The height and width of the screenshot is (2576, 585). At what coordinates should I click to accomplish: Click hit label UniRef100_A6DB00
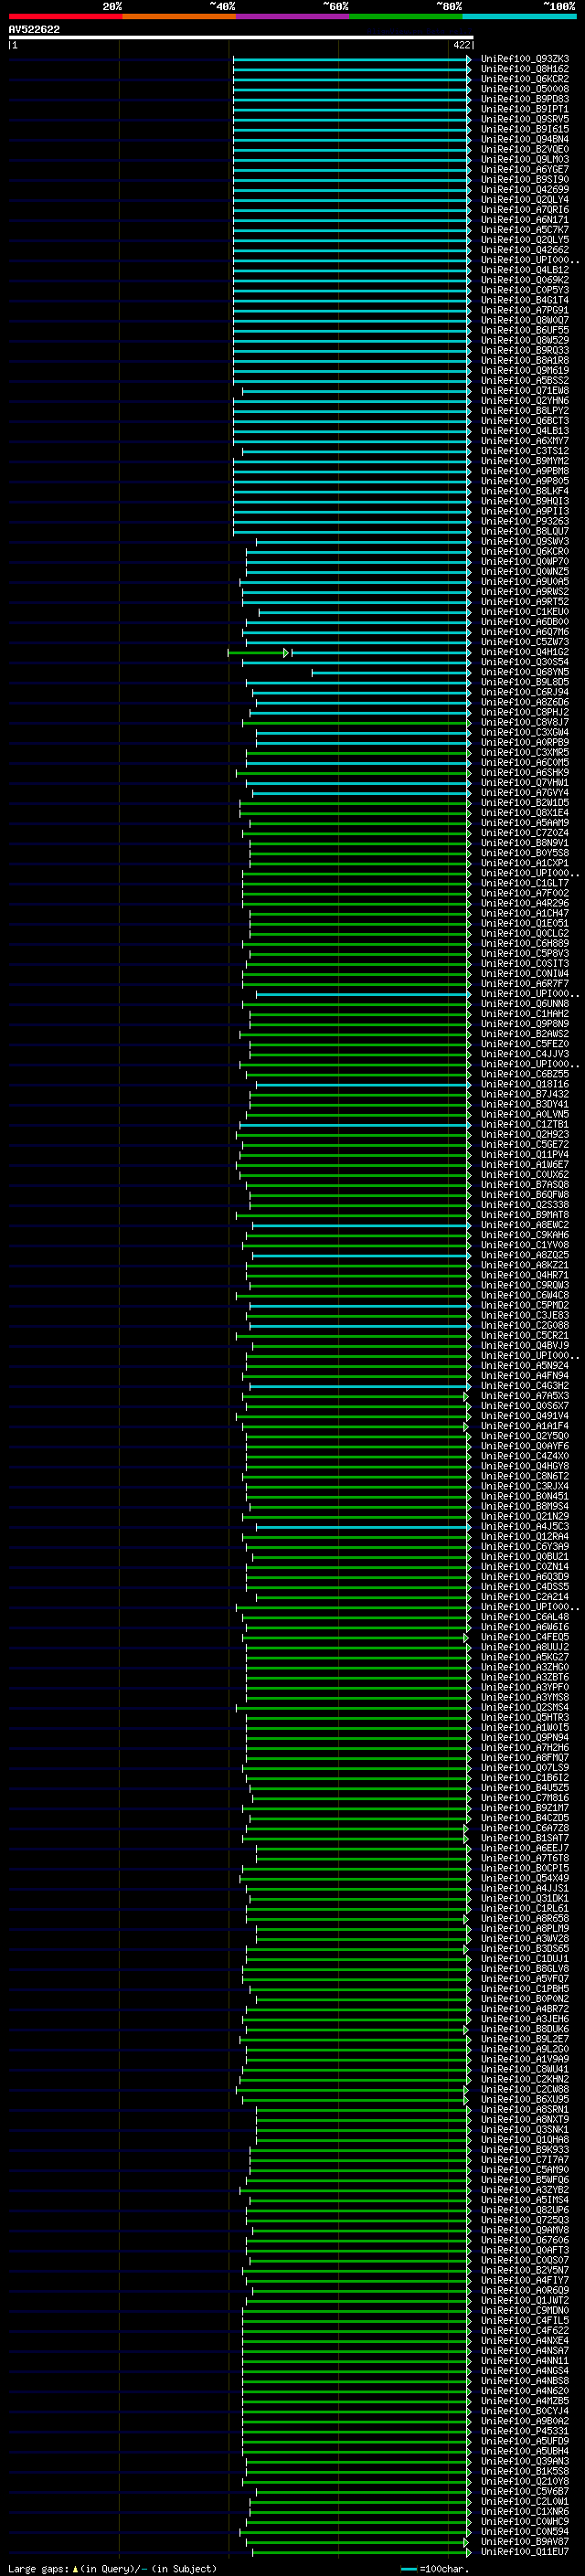click(525, 622)
